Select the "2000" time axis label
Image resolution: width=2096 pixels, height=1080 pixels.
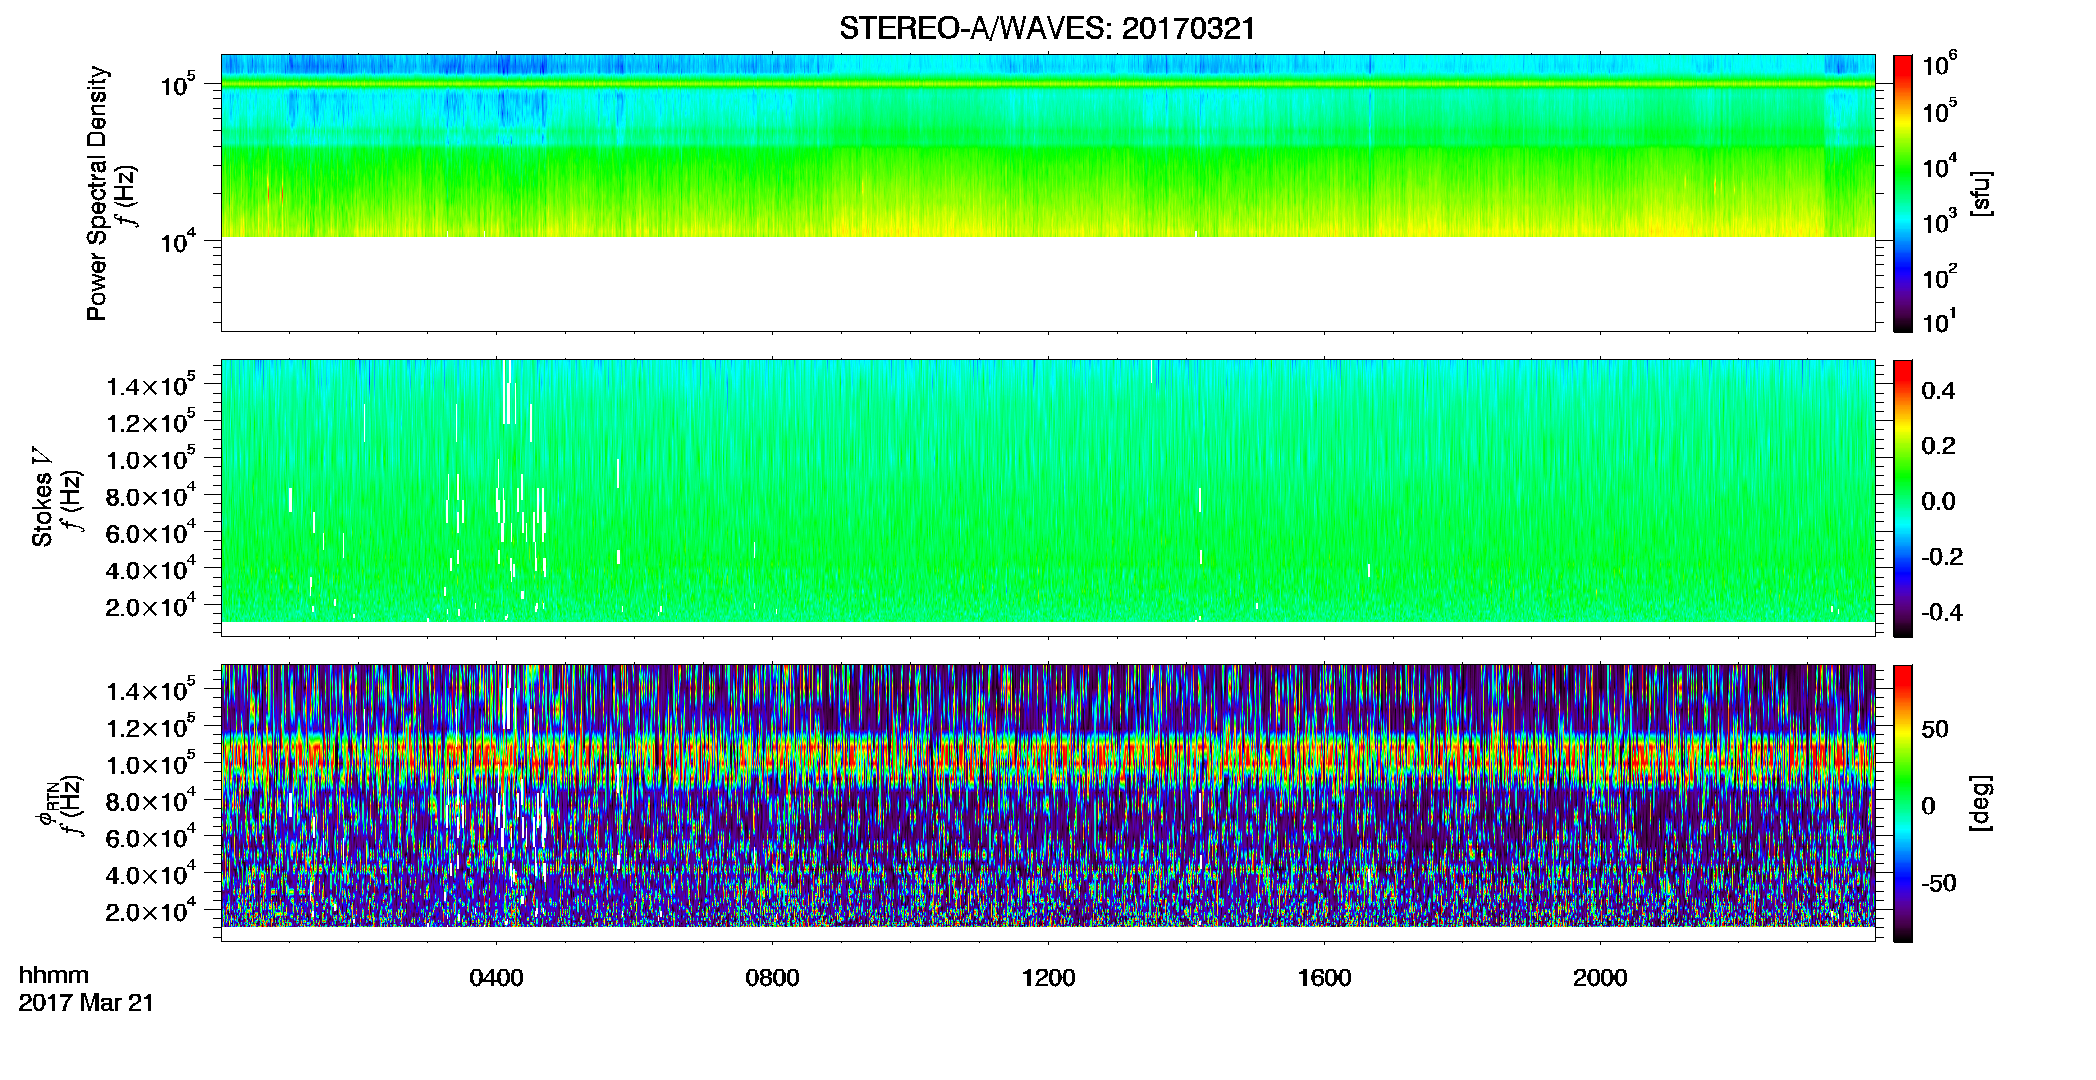coord(1600,978)
